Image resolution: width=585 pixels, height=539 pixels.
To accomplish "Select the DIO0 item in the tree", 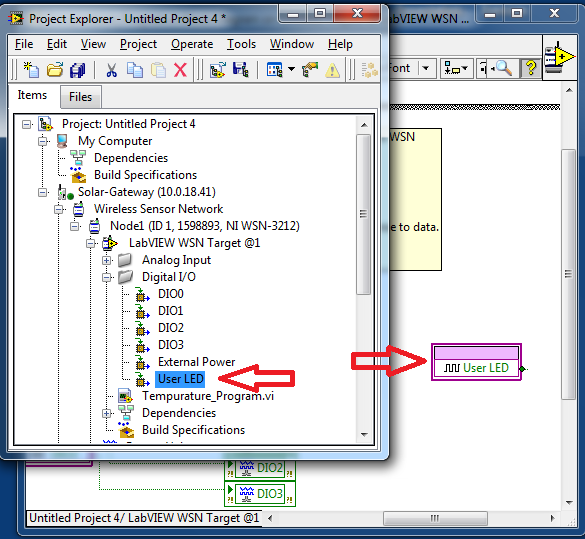I will click(171, 294).
